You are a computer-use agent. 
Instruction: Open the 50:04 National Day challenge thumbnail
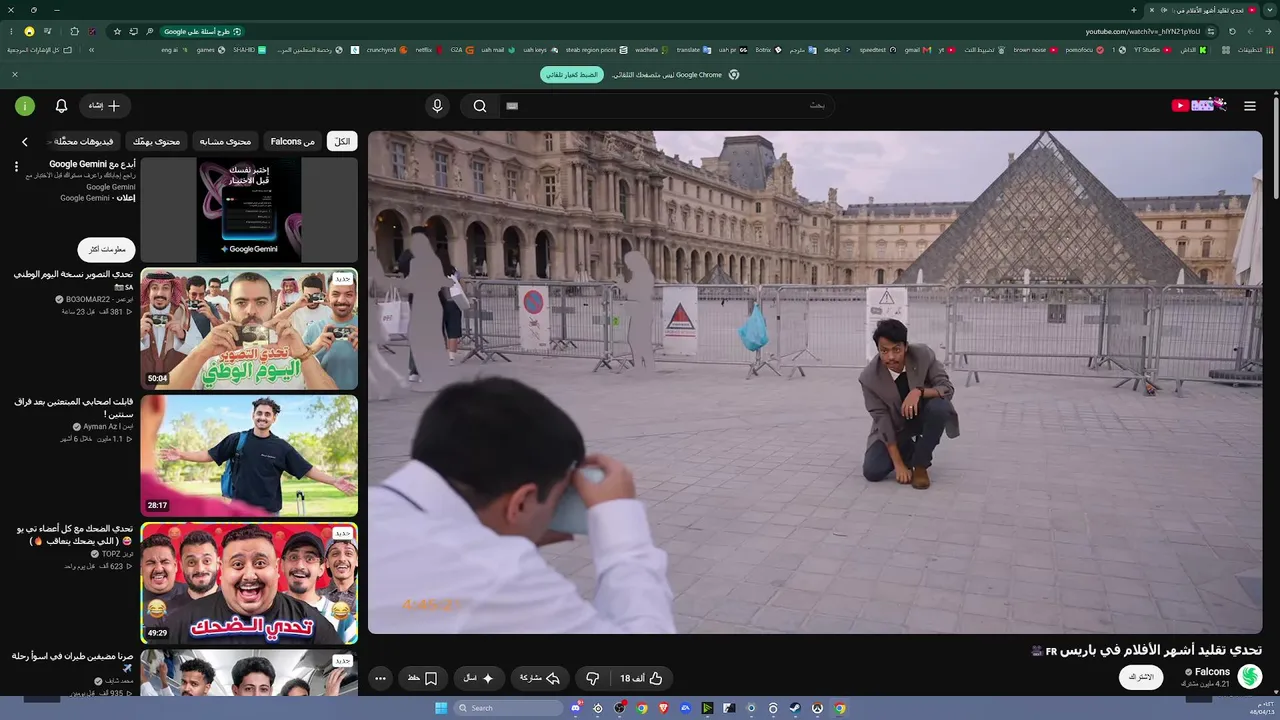(x=249, y=329)
